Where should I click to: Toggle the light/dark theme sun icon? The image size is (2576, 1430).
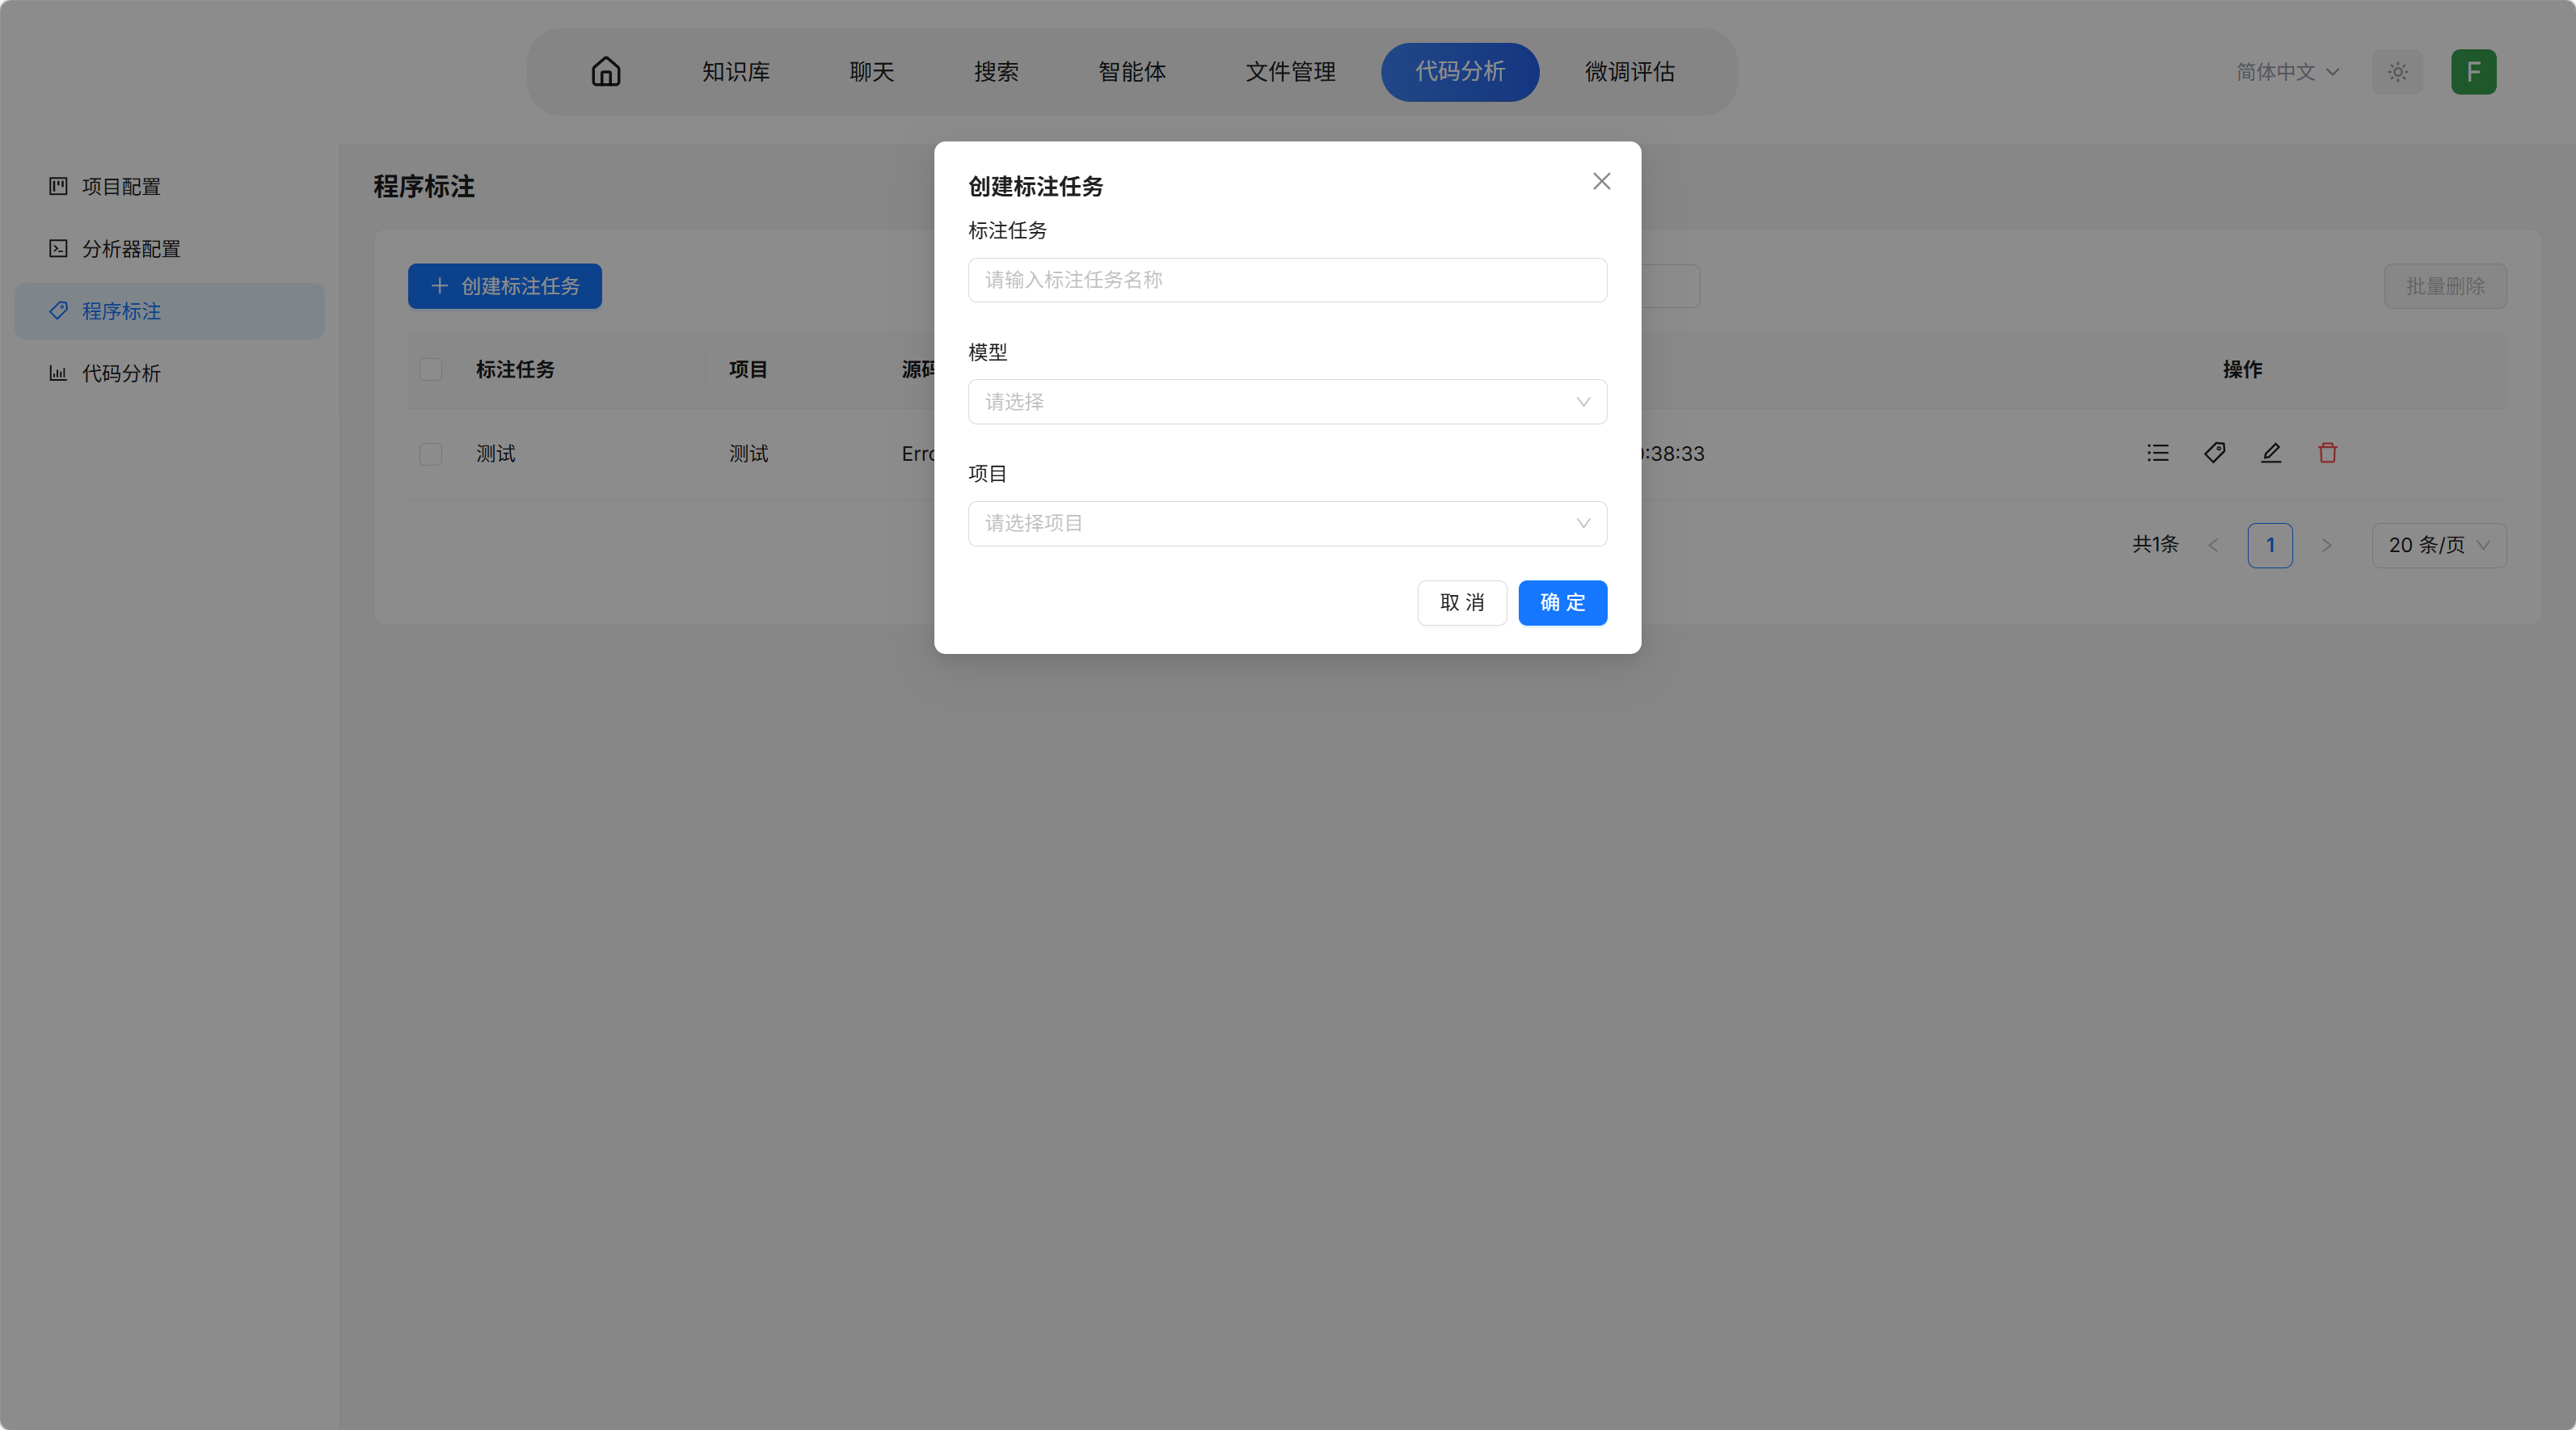point(2397,72)
